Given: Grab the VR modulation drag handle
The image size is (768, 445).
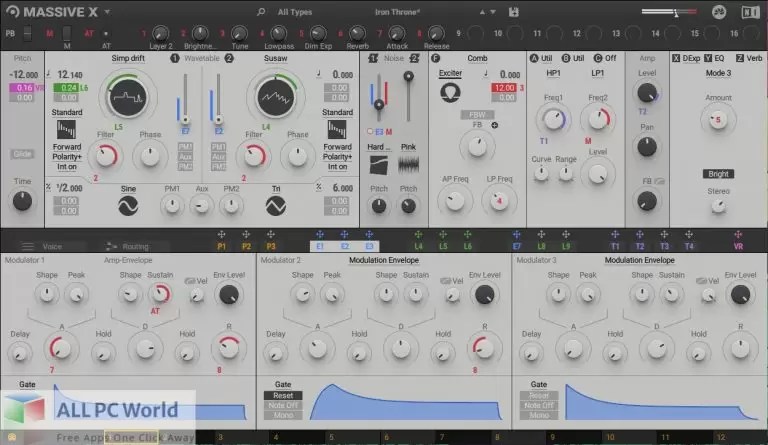Looking at the screenshot, I should click(x=738, y=234).
